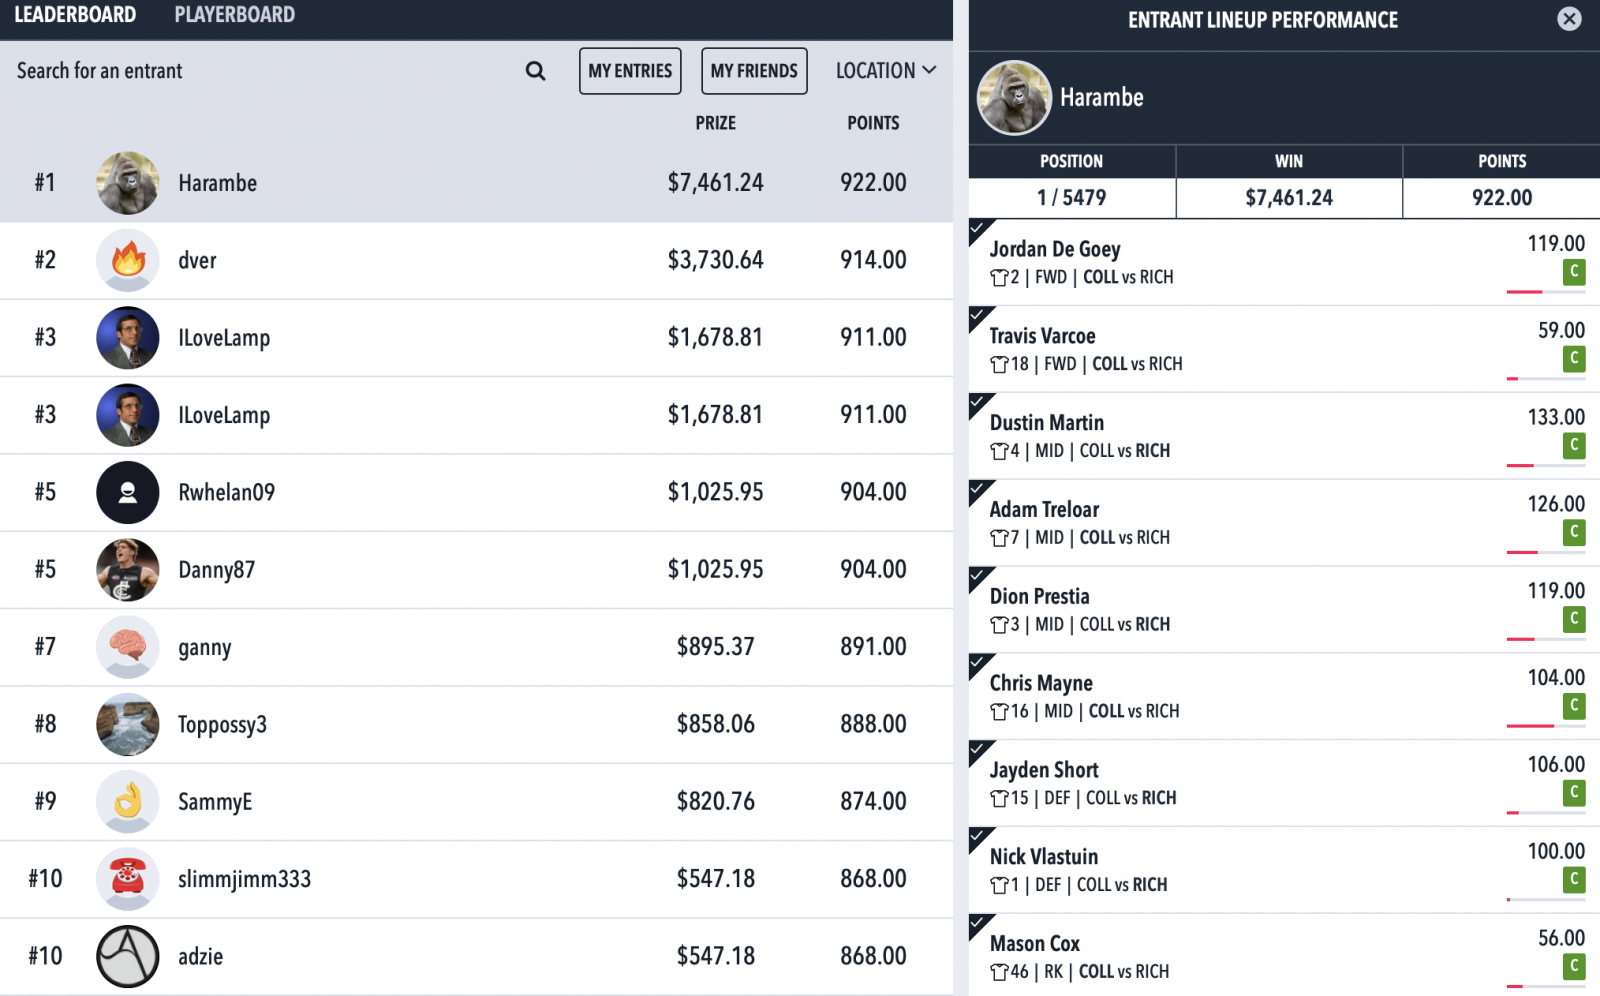Click Toppossy3's coastal photo avatar

click(x=128, y=724)
